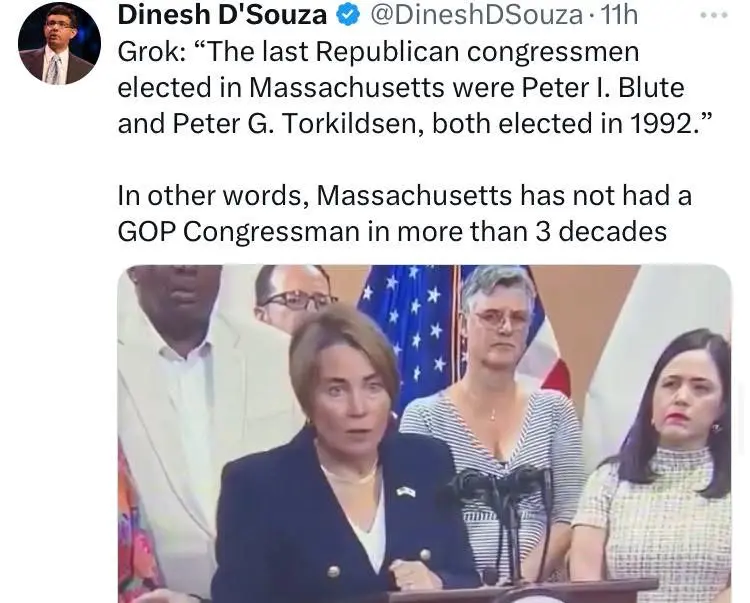Screen dimensions: 750x603
Task: Open the @DineshDSouza handle link
Action: click(x=476, y=15)
